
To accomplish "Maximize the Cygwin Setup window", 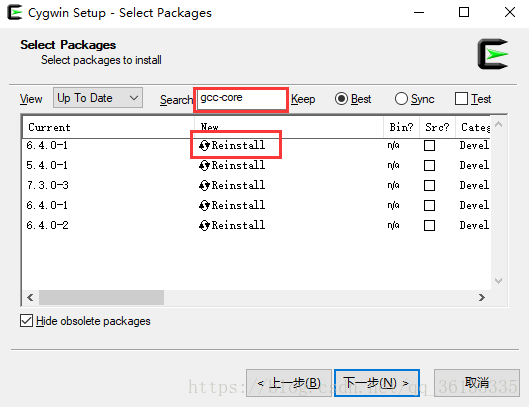I will tap(464, 12).
